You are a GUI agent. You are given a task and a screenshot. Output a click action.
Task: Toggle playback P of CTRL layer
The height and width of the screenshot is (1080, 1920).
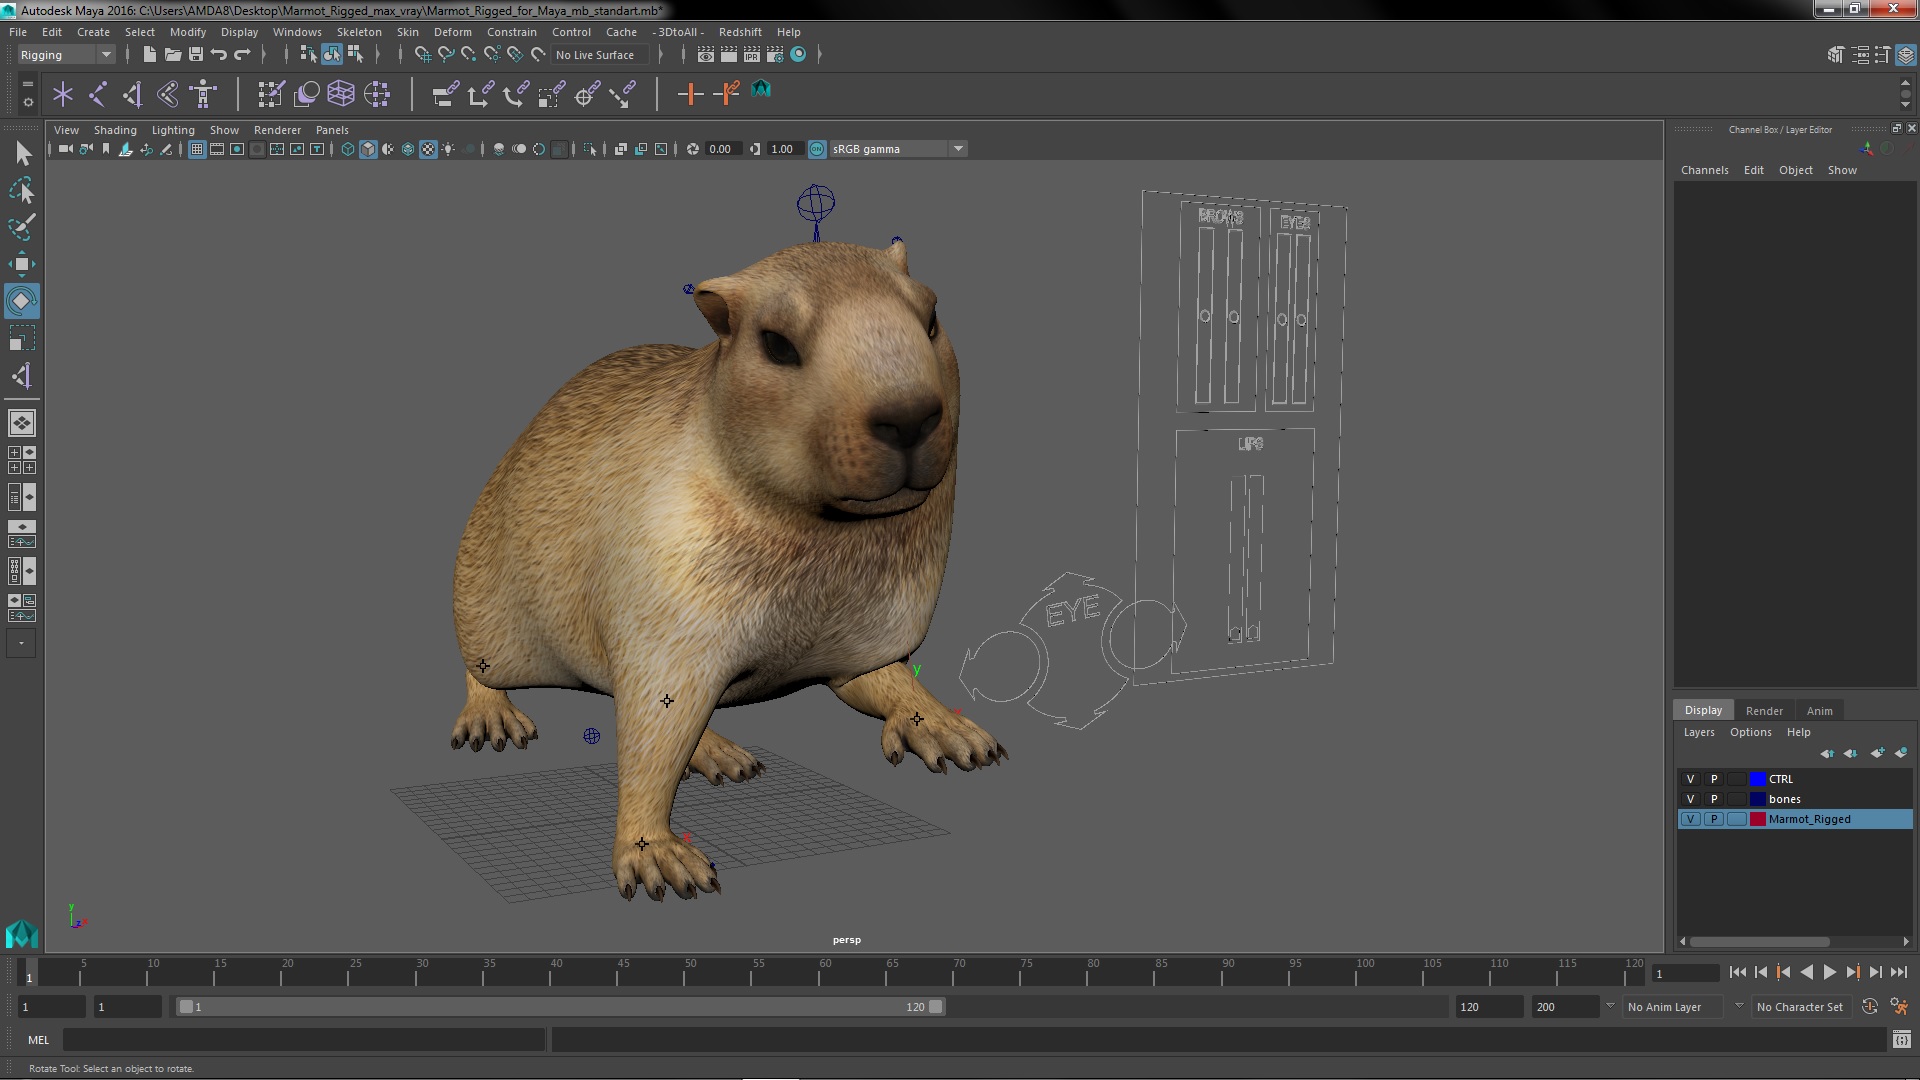[1713, 779]
